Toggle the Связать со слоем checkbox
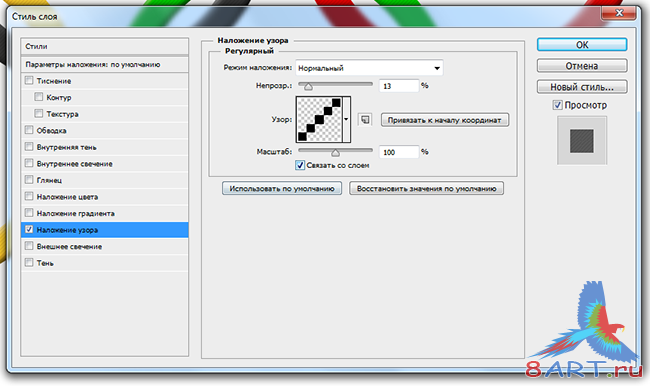 pyautogui.click(x=300, y=165)
